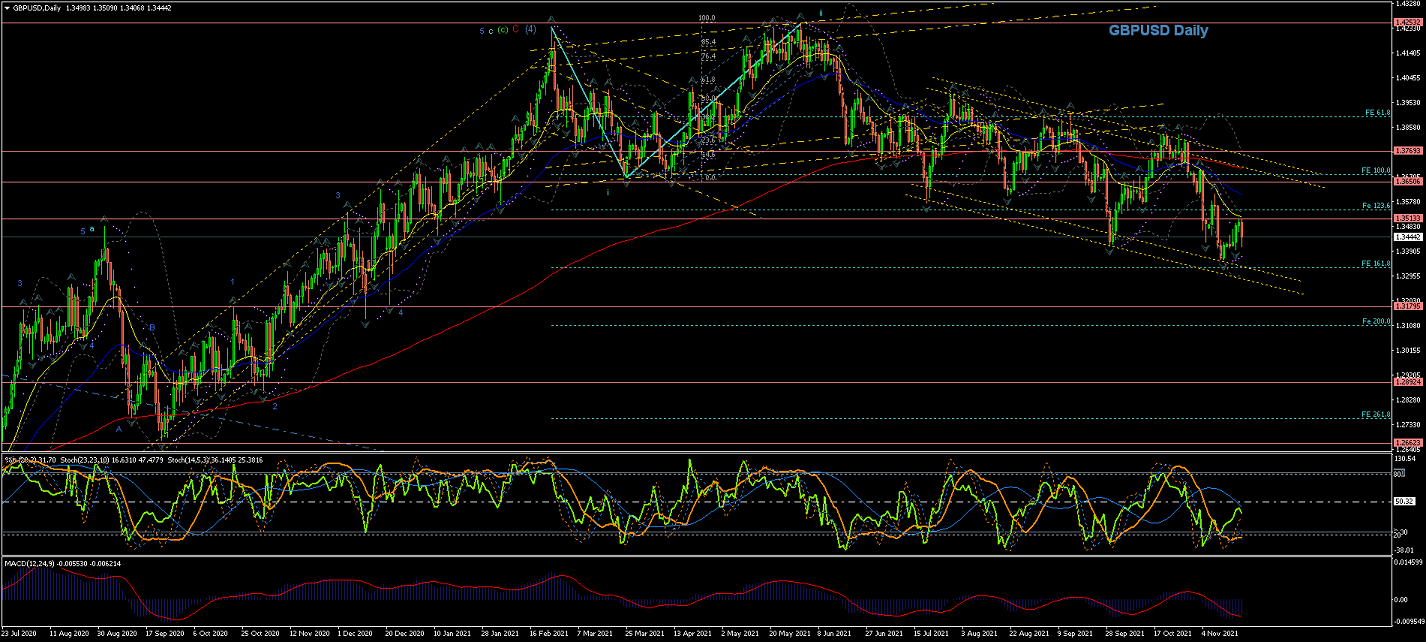Select the FE 161.8 Fibonacci expansion label

tap(1376, 264)
